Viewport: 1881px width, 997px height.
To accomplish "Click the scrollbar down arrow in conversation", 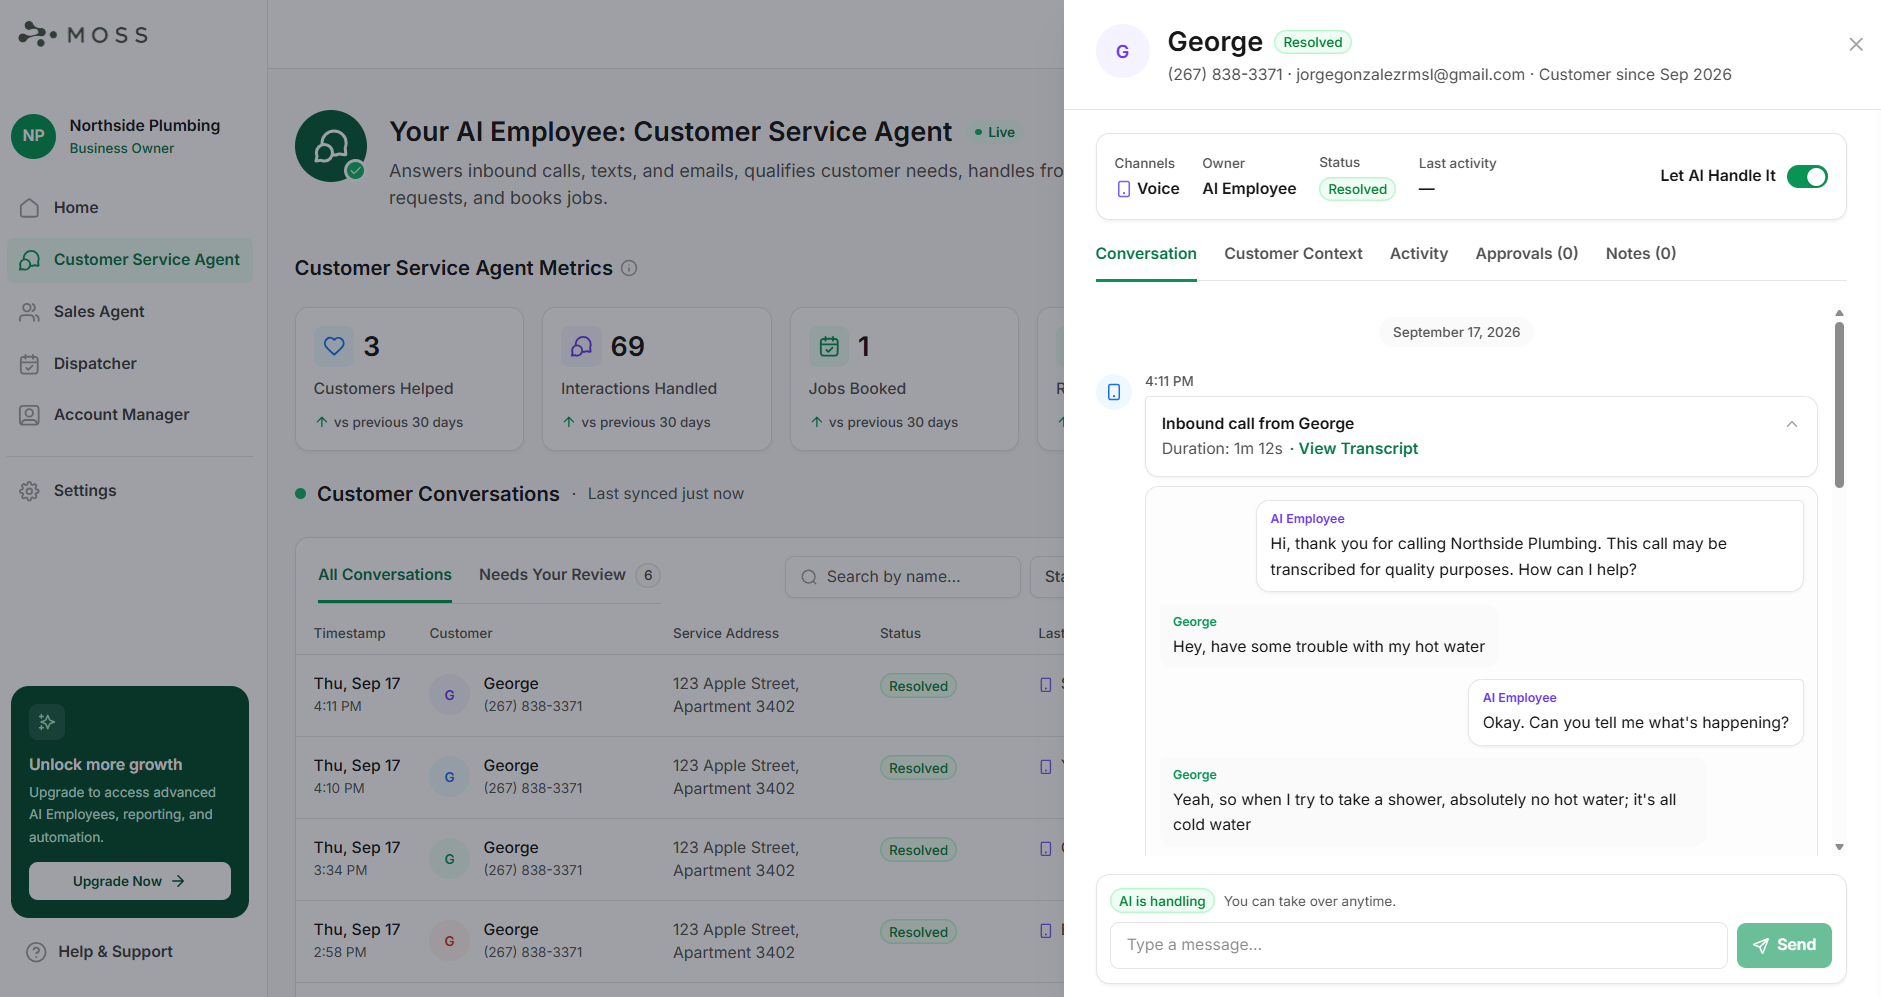I will pos(1839,847).
